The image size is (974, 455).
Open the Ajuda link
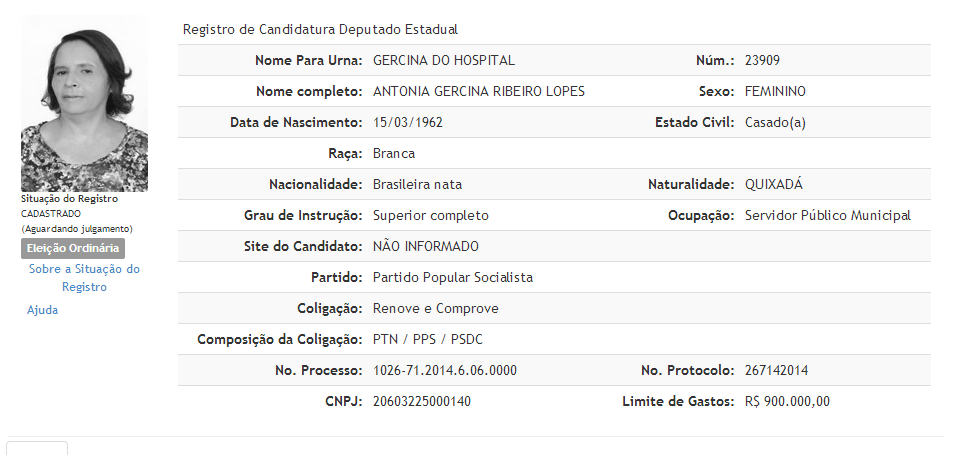click(43, 310)
